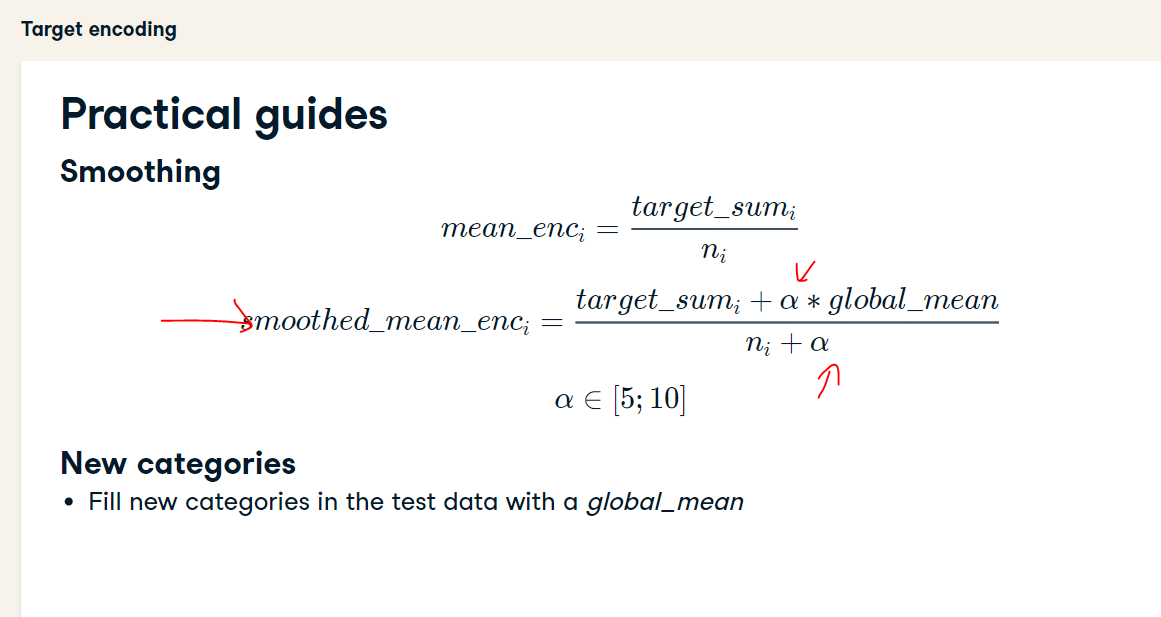The image size is (1161, 617).
Task: Click the italic 'global_mean' text in bullet
Action: tap(665, 502)
